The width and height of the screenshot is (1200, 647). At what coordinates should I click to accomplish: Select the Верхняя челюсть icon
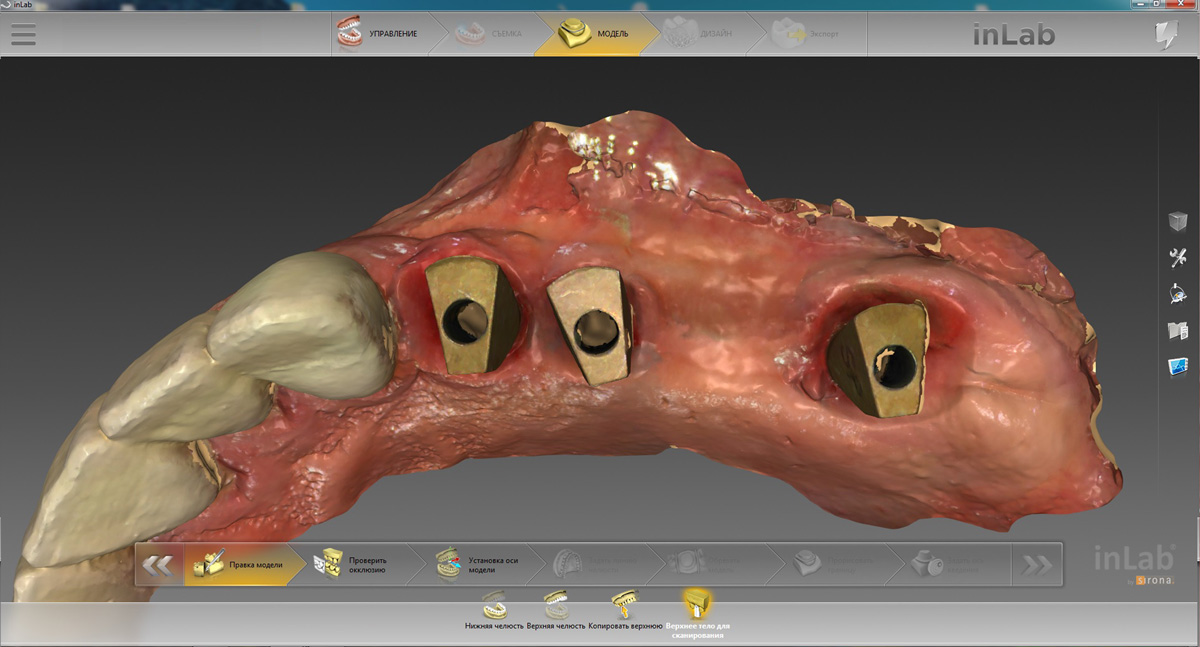556,612
